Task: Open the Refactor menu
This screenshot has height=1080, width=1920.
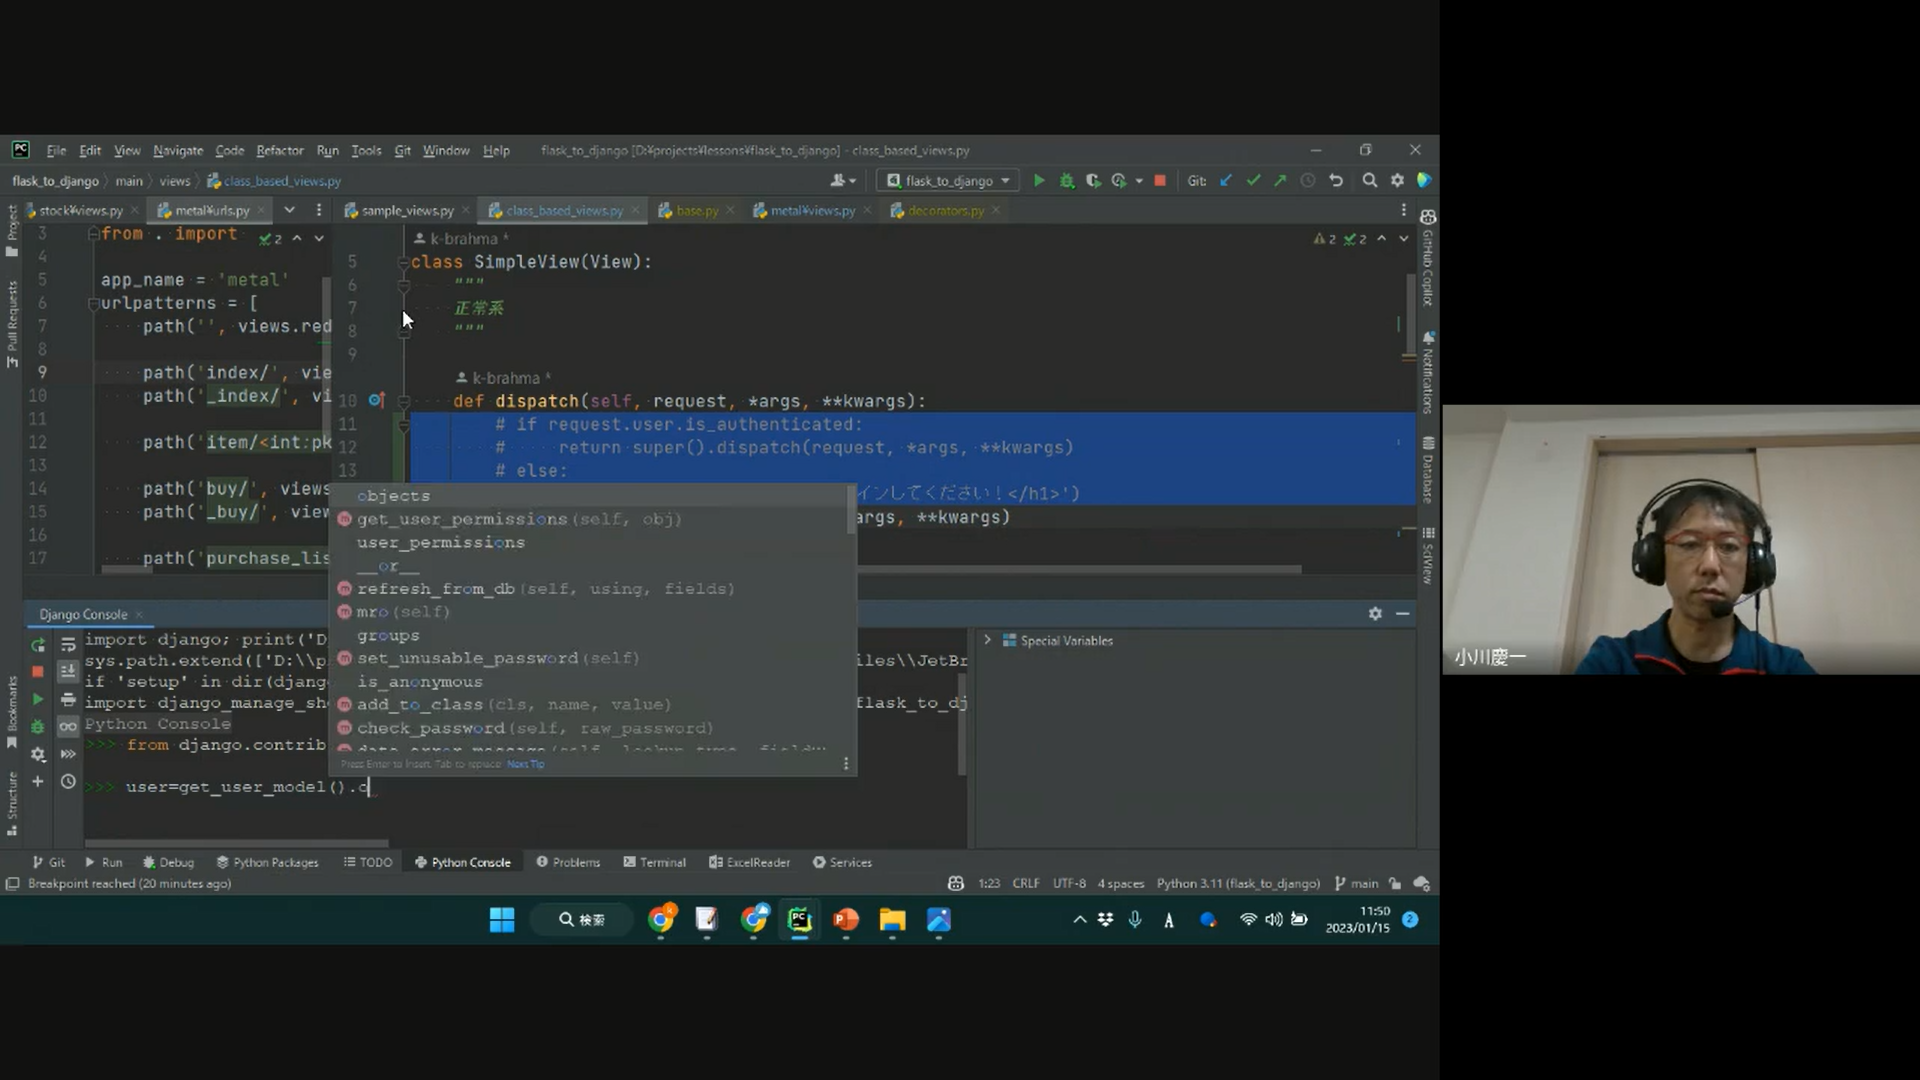Action: coord(279,150)
